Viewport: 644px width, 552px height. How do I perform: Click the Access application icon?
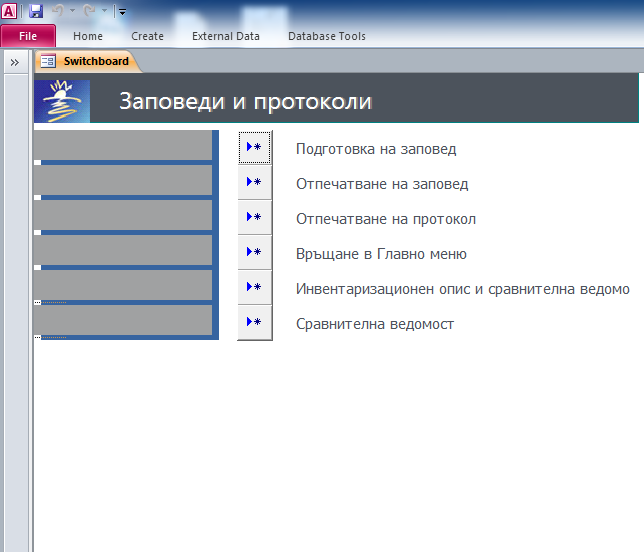coord(9,11)
